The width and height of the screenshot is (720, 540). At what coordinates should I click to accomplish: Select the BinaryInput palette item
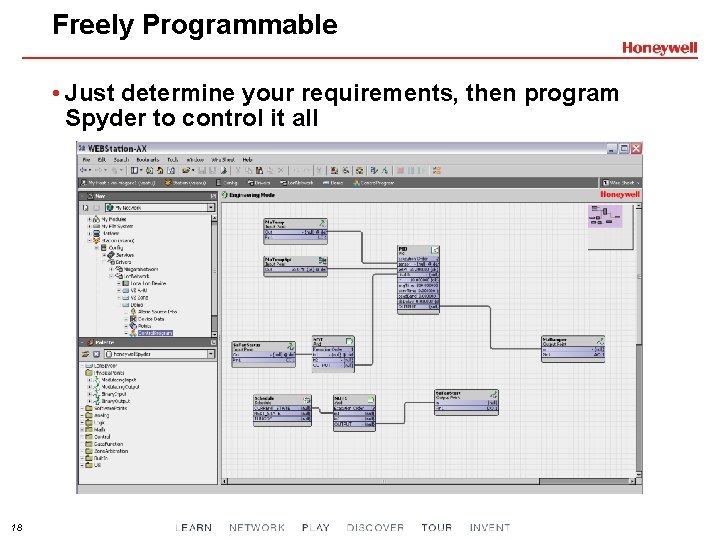coord(113,394)
